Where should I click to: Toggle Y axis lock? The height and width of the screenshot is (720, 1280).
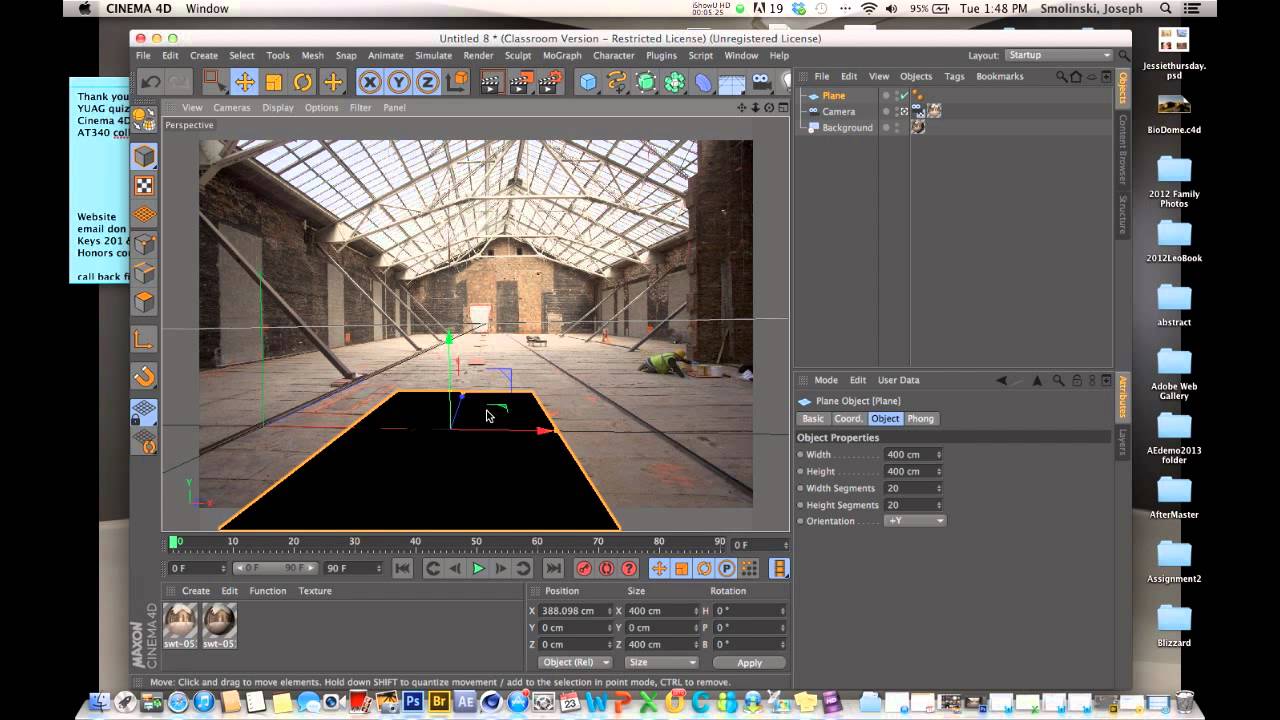(x=399, y=82)
